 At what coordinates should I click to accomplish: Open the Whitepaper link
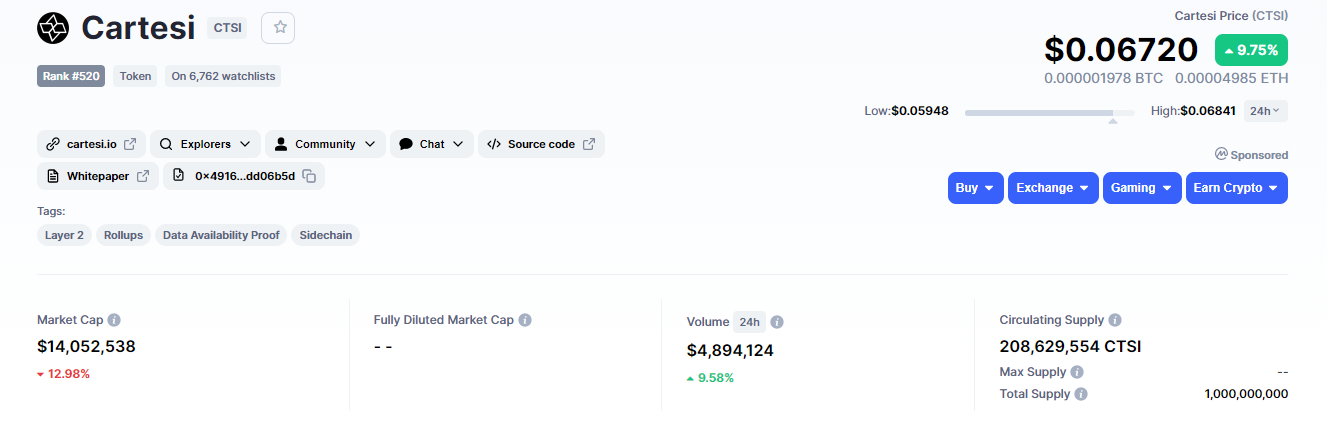tap(98, 176)
